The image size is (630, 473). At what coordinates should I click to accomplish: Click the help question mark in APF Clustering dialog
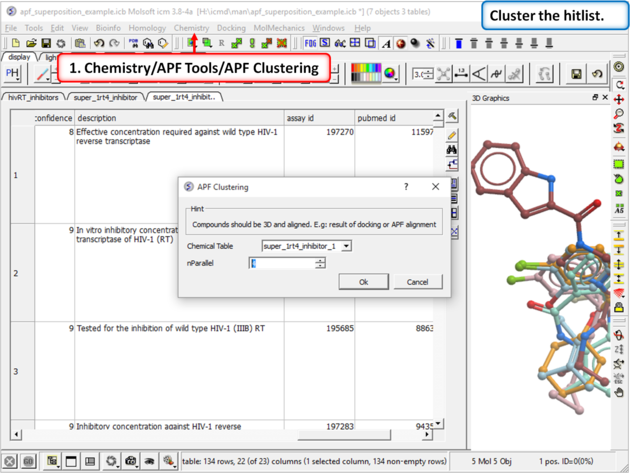point(406,187)
